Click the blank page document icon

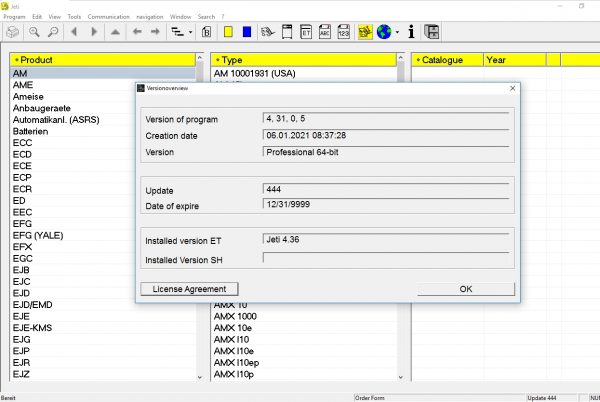(x=287, y=32)
